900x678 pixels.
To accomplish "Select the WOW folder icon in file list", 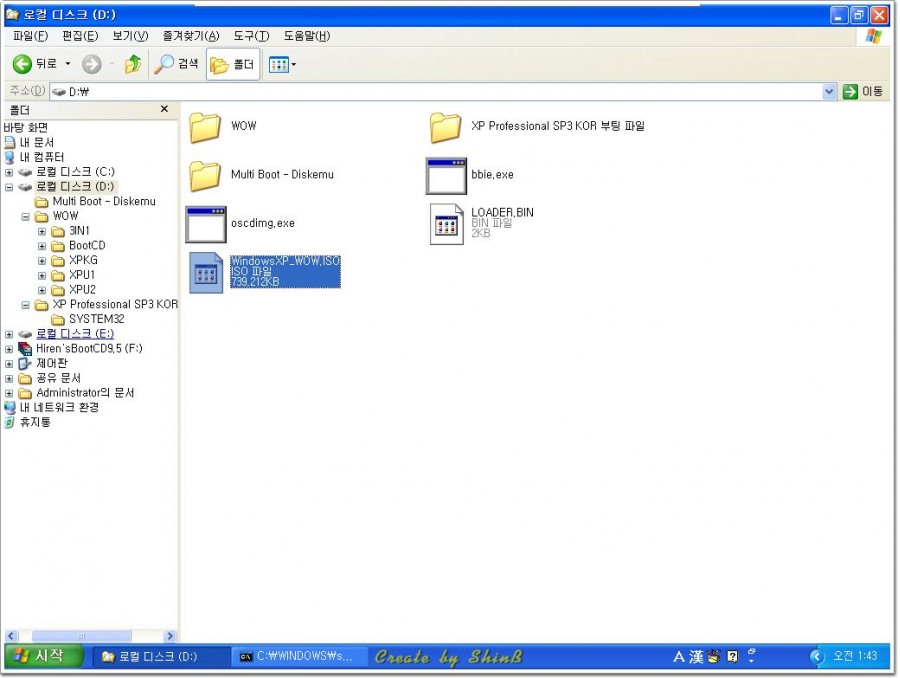I will tap(205, 127).
